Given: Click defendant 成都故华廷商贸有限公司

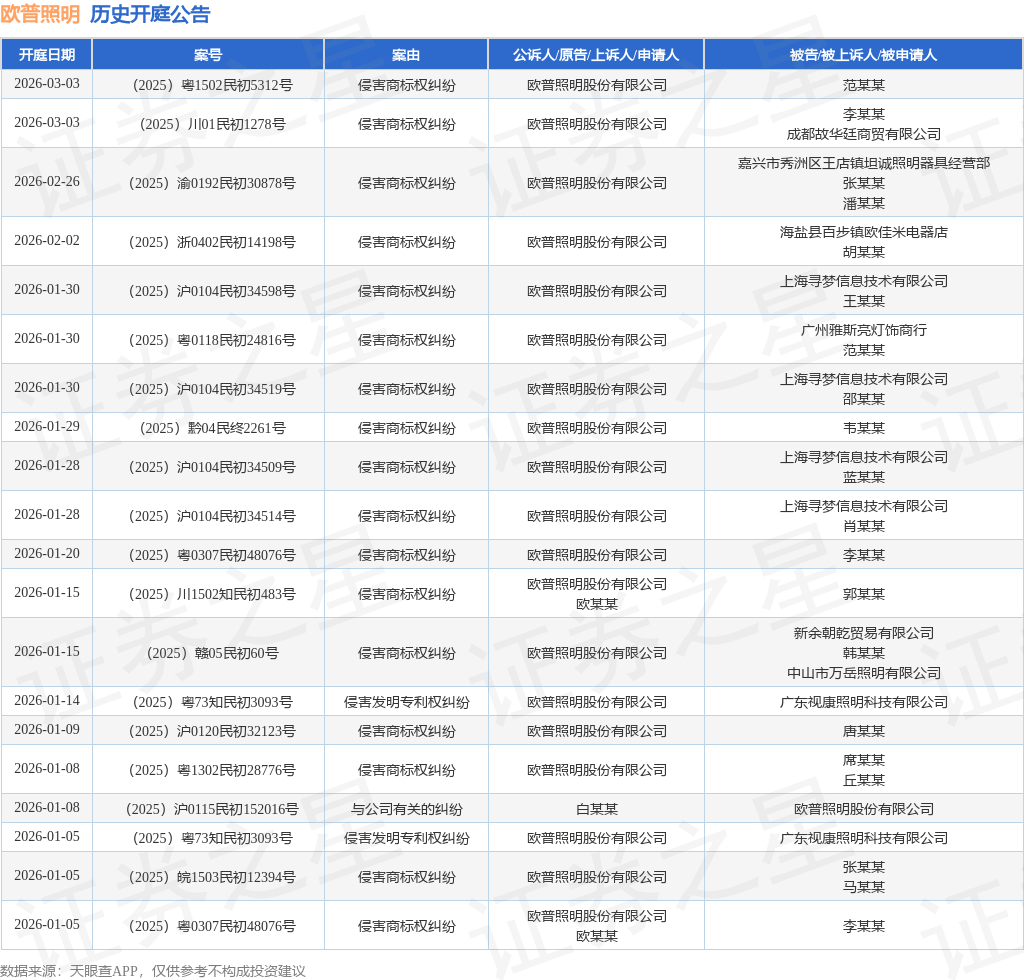Looking at the screenshot, I should tap(863, 134).
